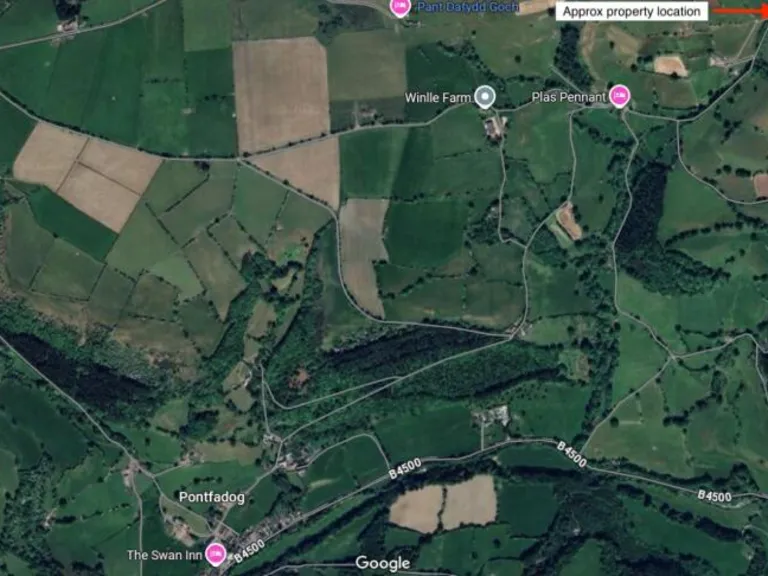
Task: Select the Pontfadog village name label
Action: pyautogui.click(x=212, y=497)
